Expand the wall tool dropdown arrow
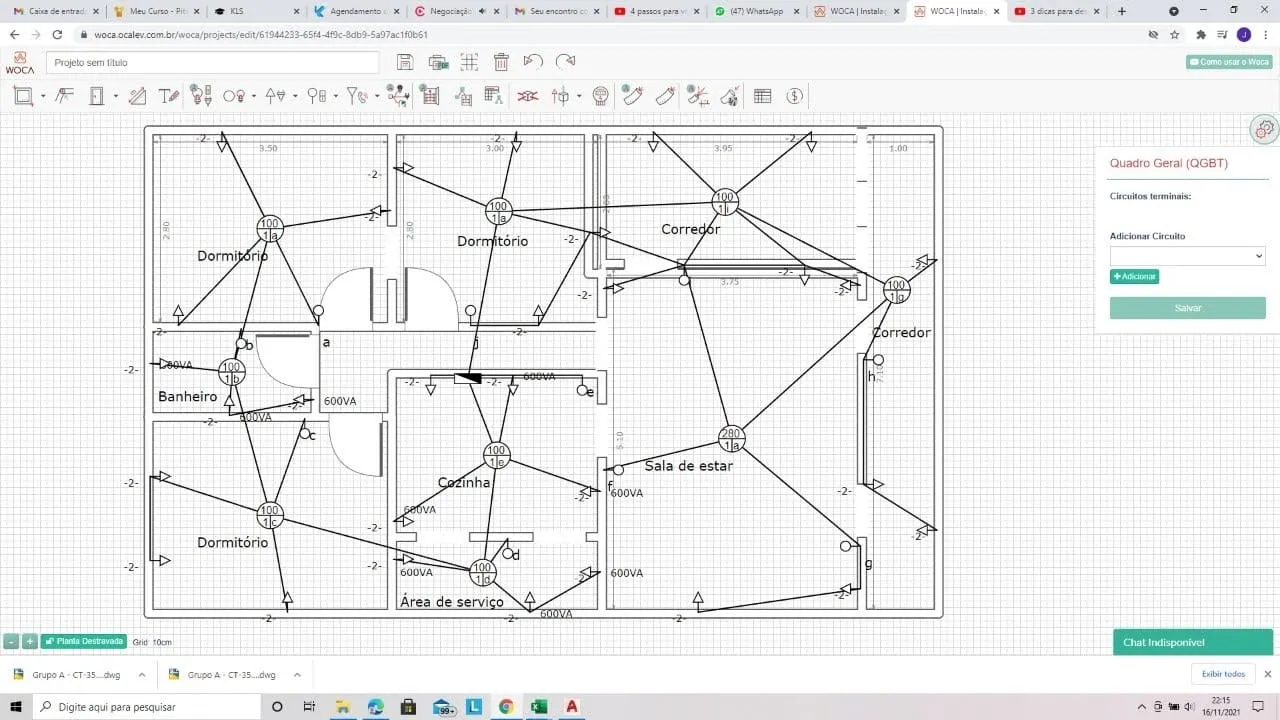The height and width of the screenshot is (720, 1280). point(42,97)
